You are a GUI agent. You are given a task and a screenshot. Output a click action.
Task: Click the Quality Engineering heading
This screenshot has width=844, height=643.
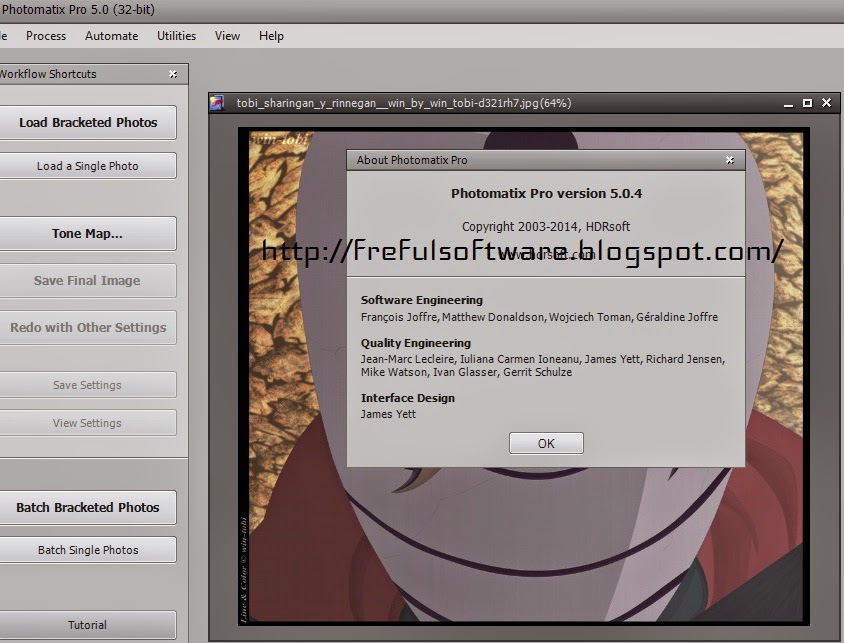(x=416, y=343)
